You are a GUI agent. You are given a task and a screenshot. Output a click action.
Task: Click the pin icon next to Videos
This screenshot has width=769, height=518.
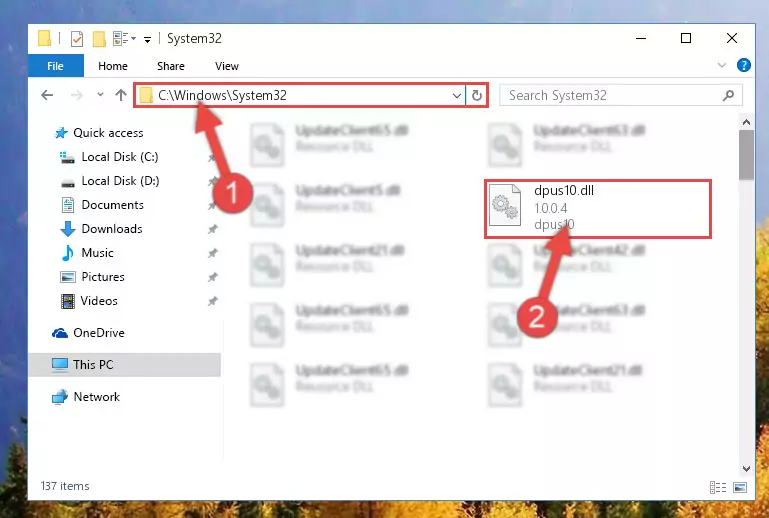212,301
